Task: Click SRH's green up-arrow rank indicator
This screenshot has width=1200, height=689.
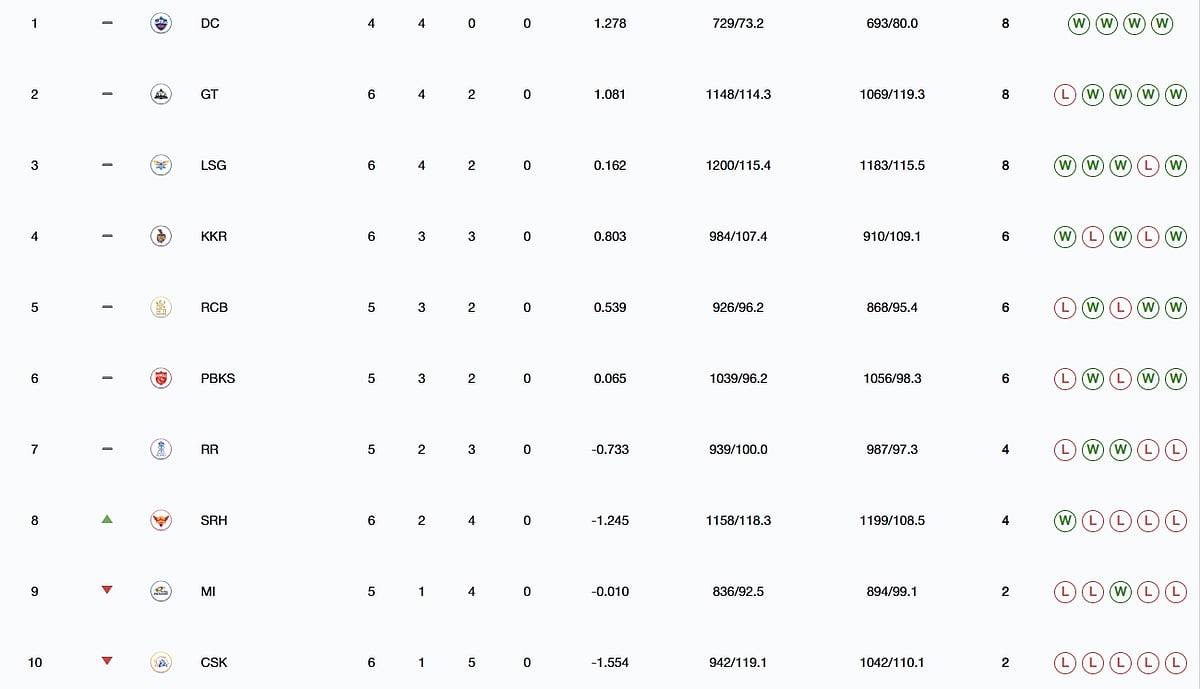Action: (x=107, y=520)
